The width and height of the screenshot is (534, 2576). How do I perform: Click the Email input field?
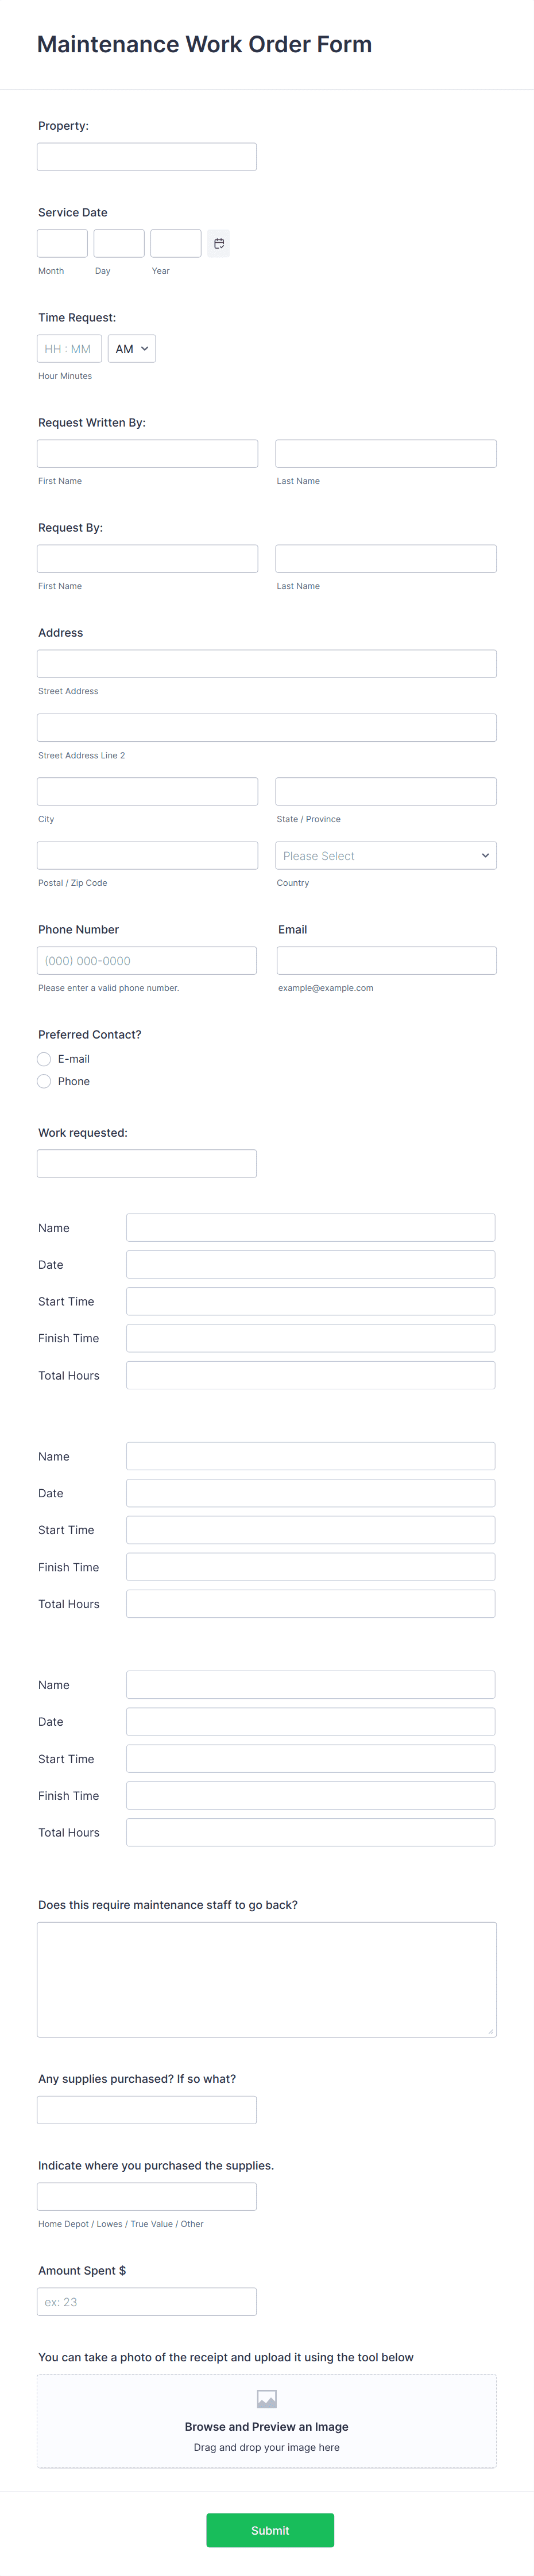tap(386, 960)
